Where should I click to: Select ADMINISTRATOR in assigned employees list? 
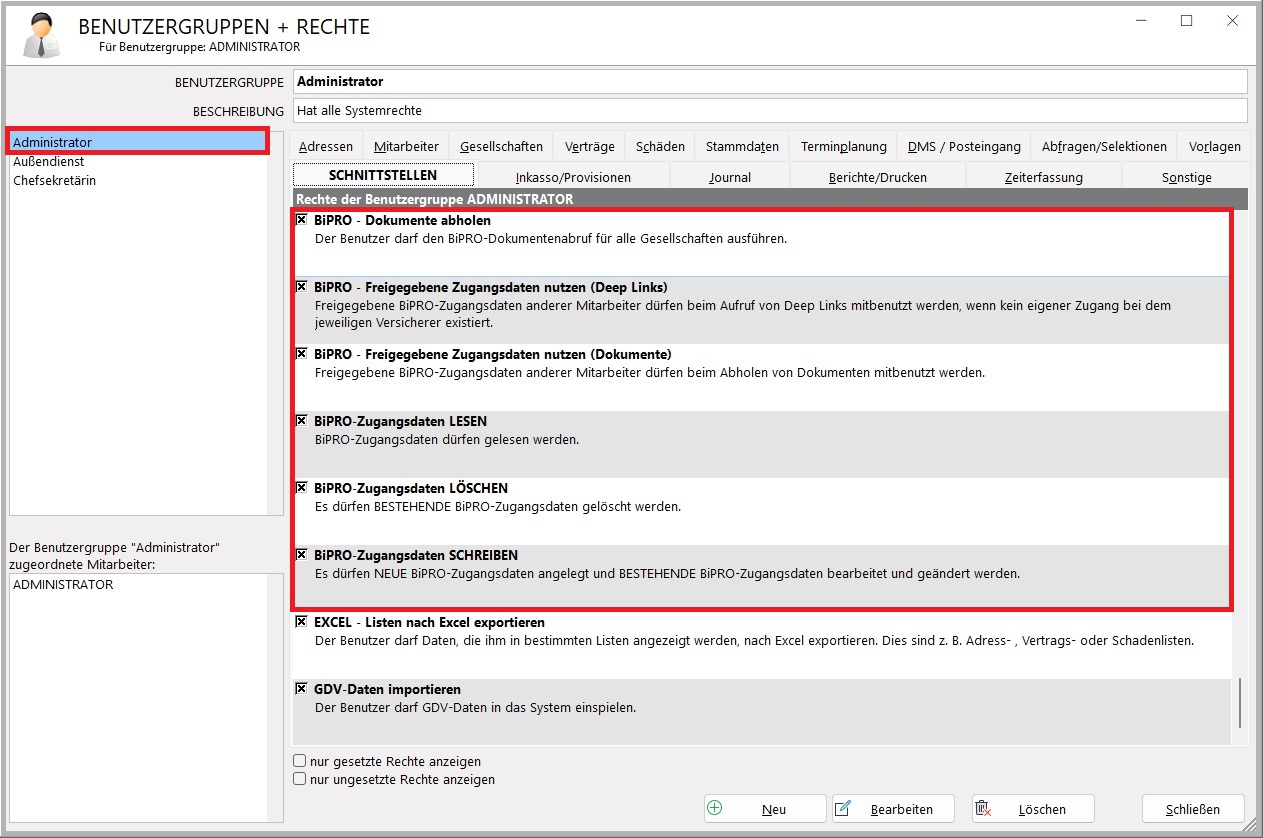tap(63, 585)
